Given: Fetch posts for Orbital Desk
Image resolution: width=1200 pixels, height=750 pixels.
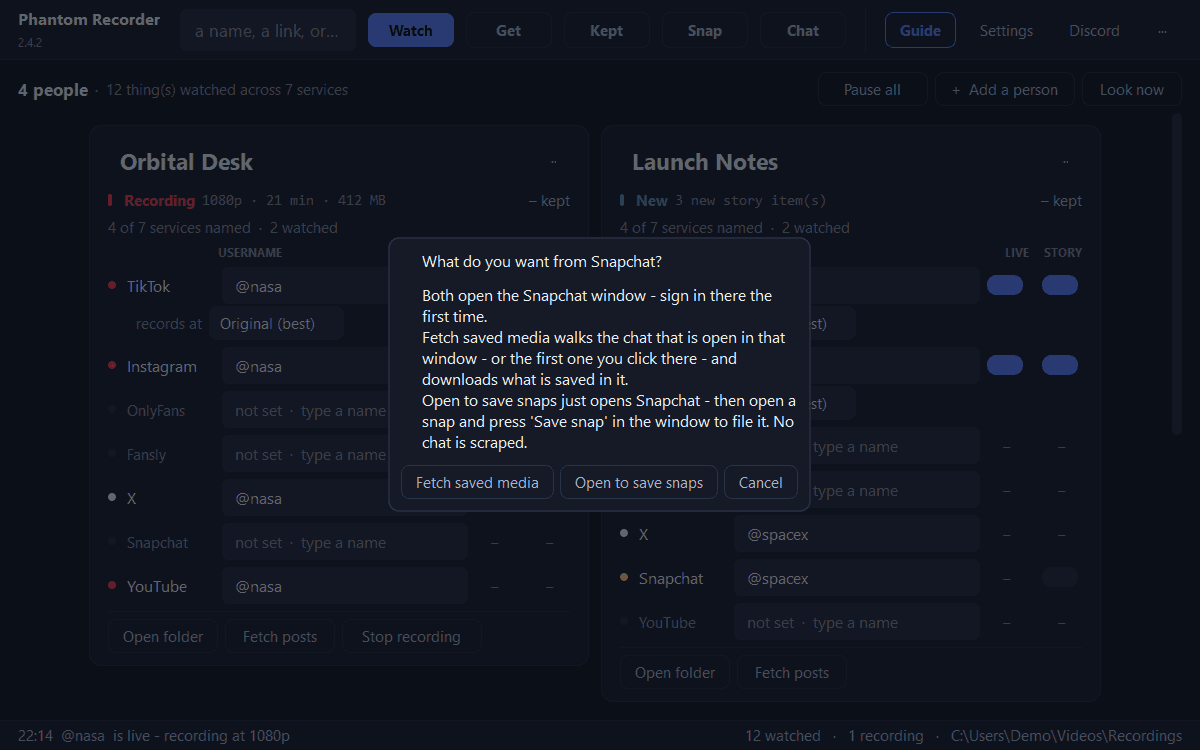Looking at the screenshot, I should pos(280,637).
